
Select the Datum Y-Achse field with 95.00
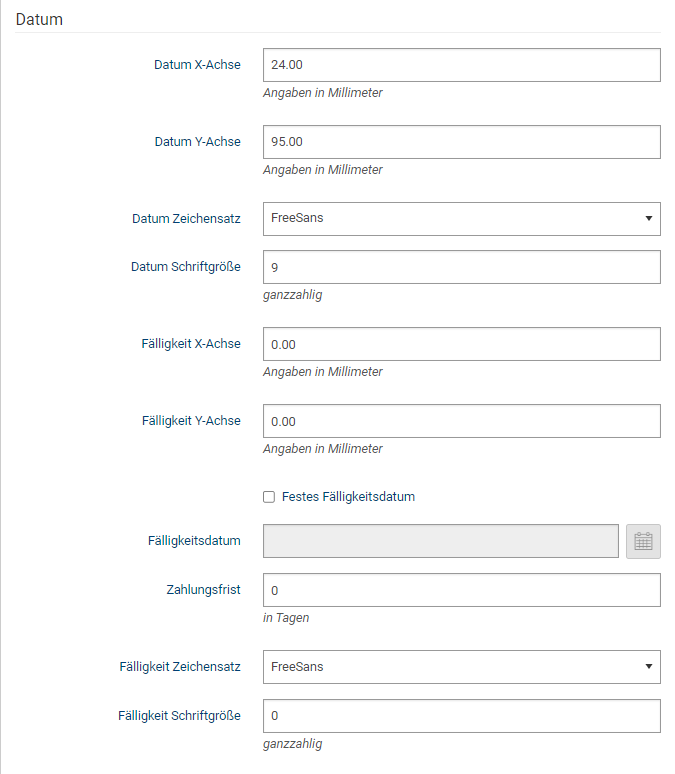(462, 142)
